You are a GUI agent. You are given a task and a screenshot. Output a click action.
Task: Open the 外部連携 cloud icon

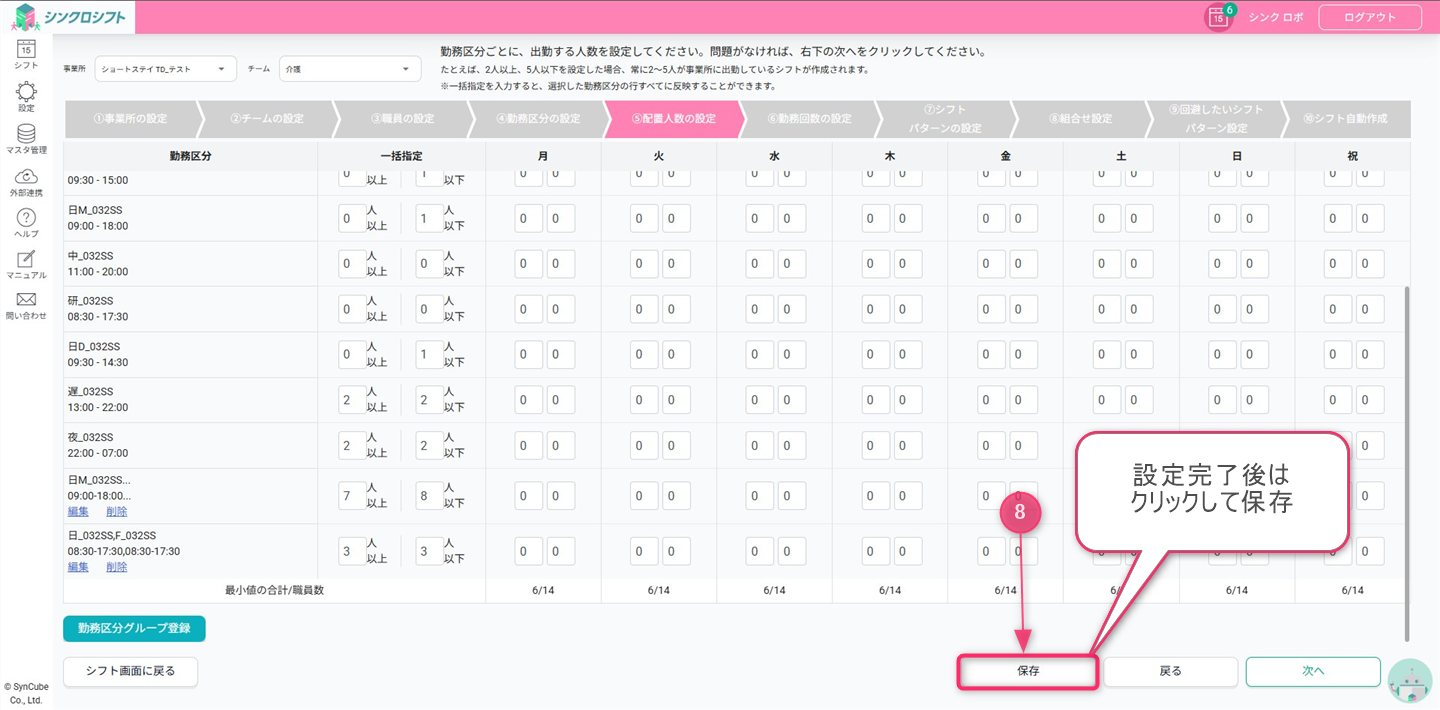pos(26,177)
